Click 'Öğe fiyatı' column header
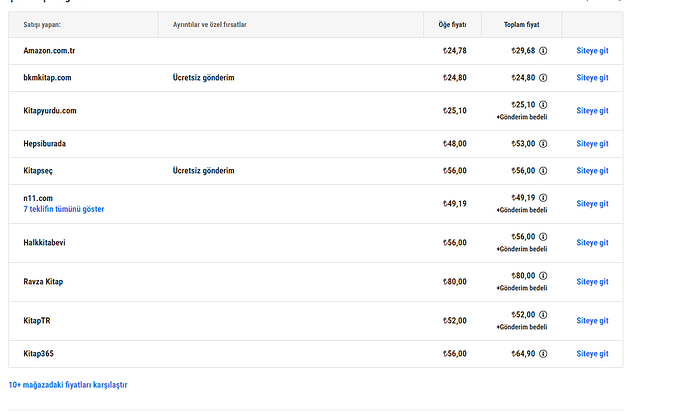This screenshot has height=414, width=690. coord(452,25)
